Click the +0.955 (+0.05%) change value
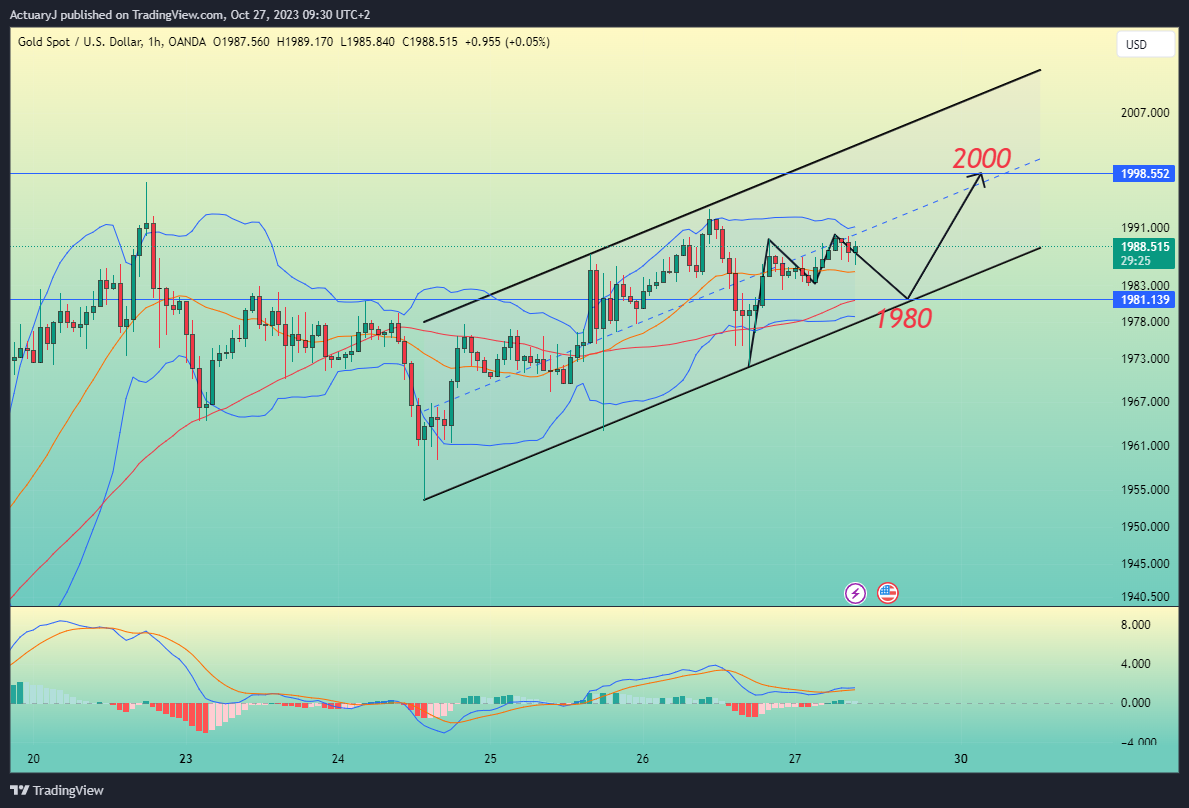1189x808 pixels. [507, 42]
